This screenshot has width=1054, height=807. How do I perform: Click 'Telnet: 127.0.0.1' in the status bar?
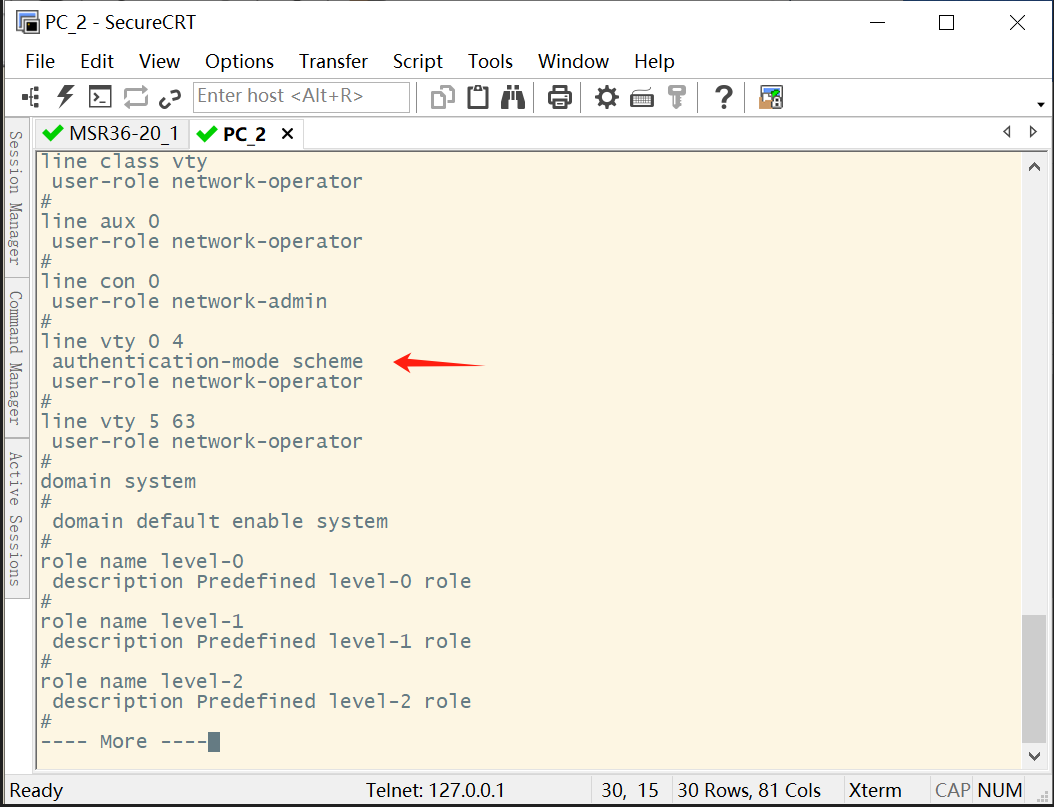pyautogui.click(x=435, y=790)
